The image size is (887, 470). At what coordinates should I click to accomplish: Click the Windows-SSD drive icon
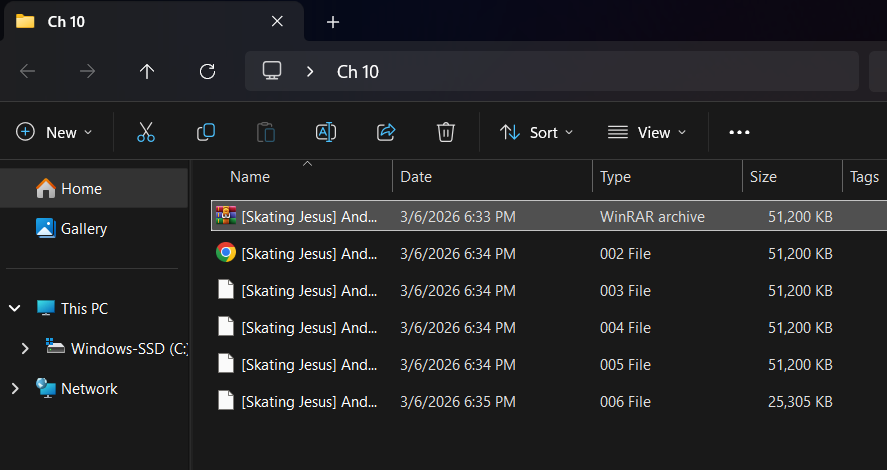(55, 346)
